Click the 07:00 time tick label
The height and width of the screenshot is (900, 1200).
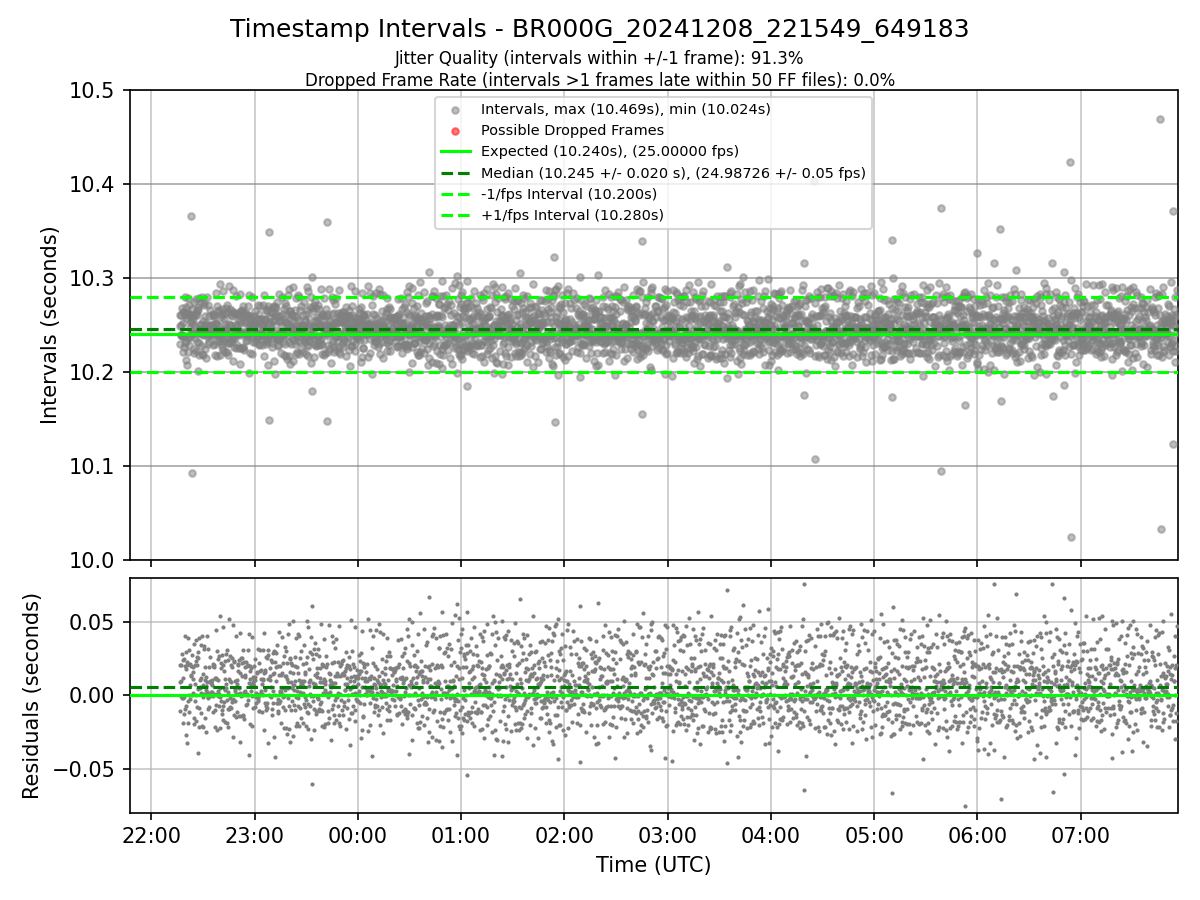1081,835
